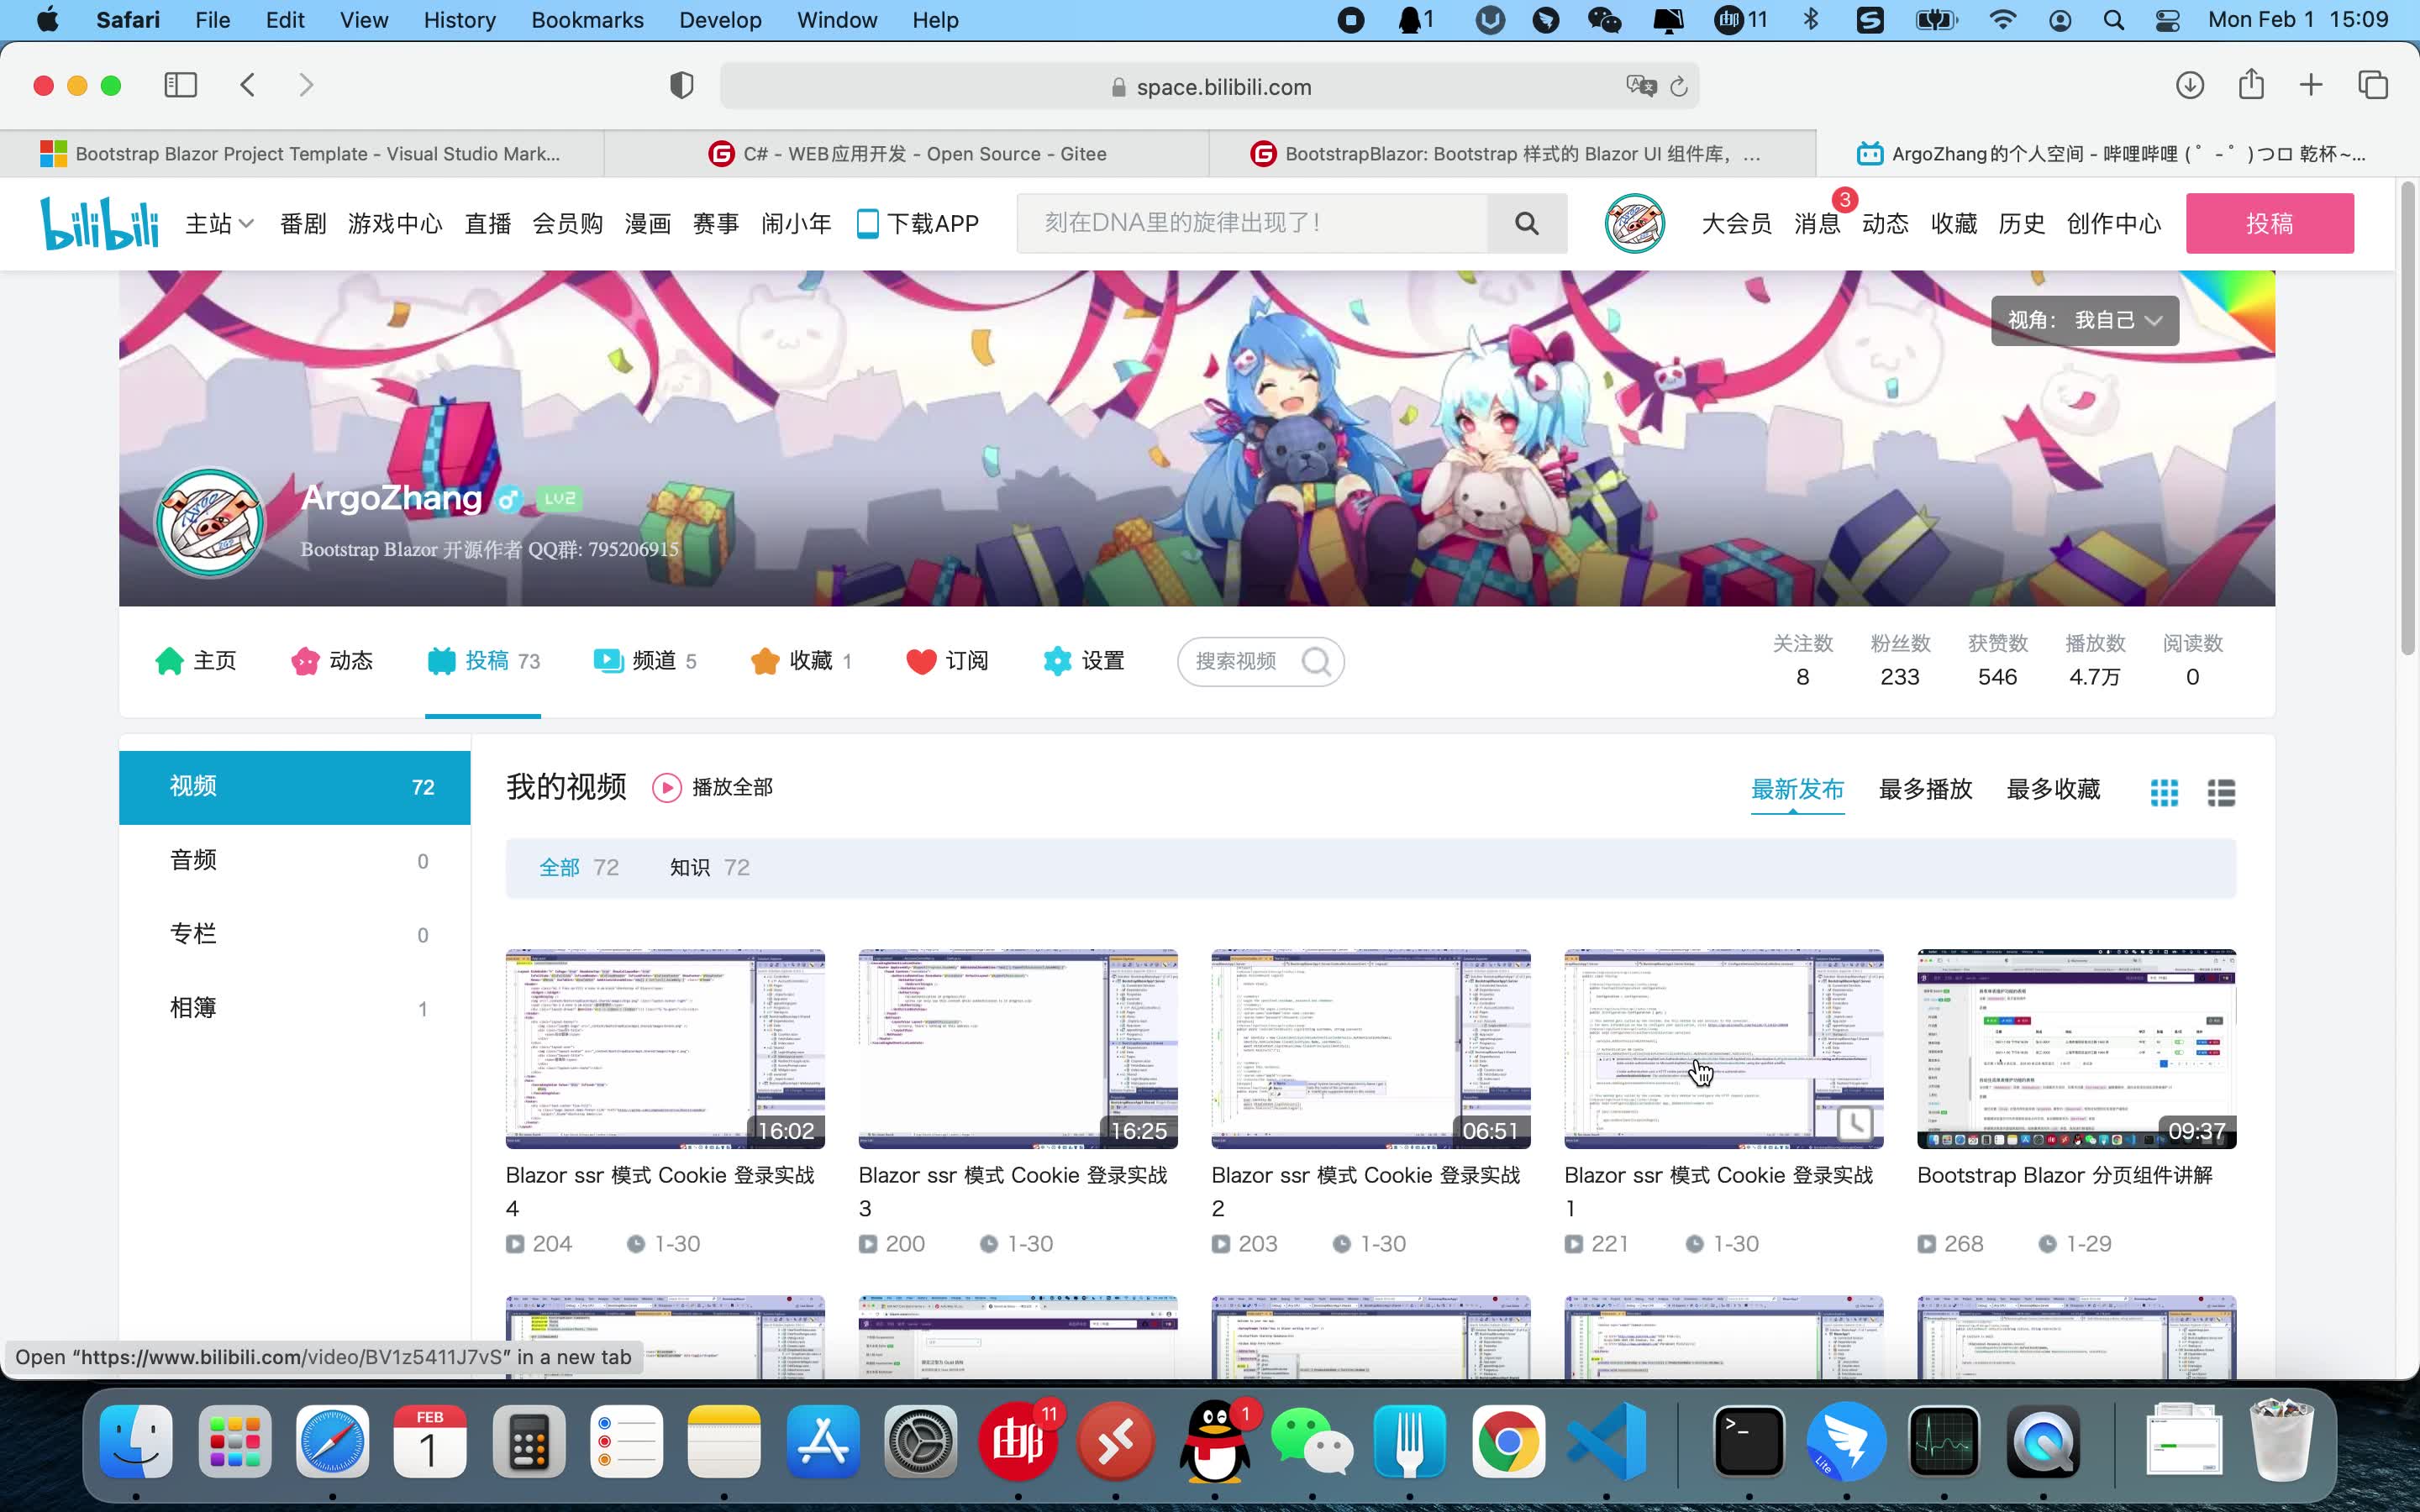Expand the 主站 navigation dropdown

[218, 223]
